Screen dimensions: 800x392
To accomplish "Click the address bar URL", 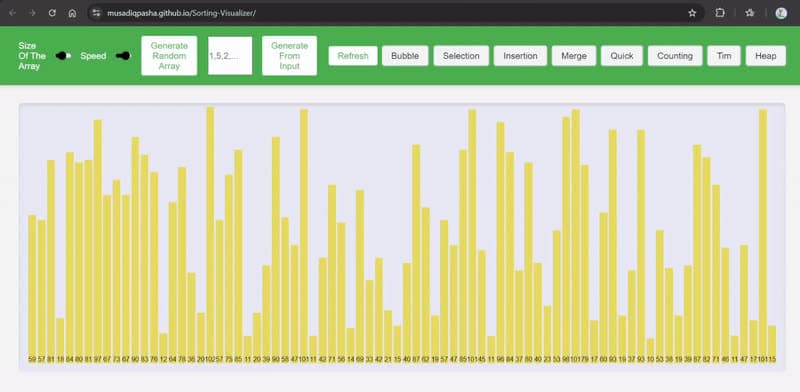I will (x=181, y=13).
